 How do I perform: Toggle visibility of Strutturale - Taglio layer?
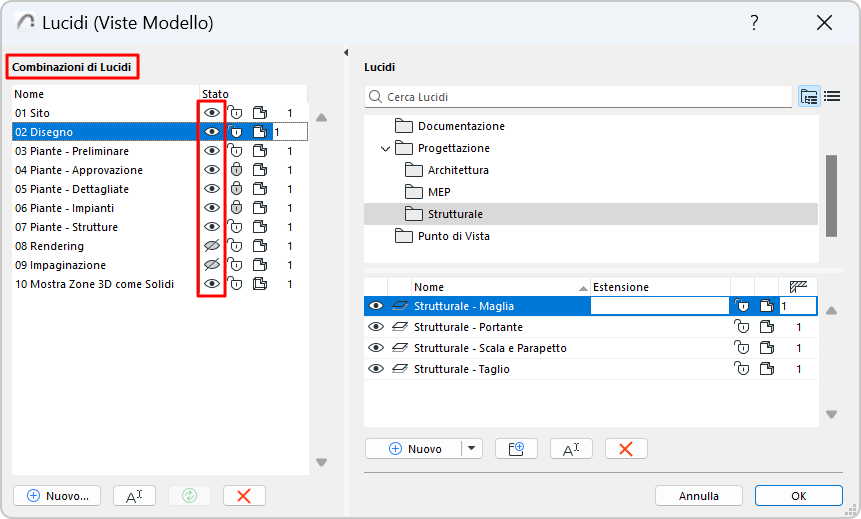376,369
